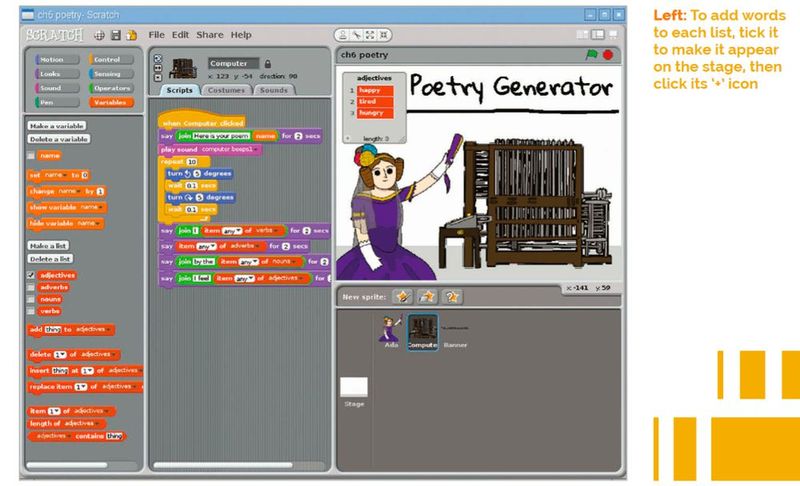Open the Operators blocks category
This screenshot has width=800, height=486.
pos(111,88)
